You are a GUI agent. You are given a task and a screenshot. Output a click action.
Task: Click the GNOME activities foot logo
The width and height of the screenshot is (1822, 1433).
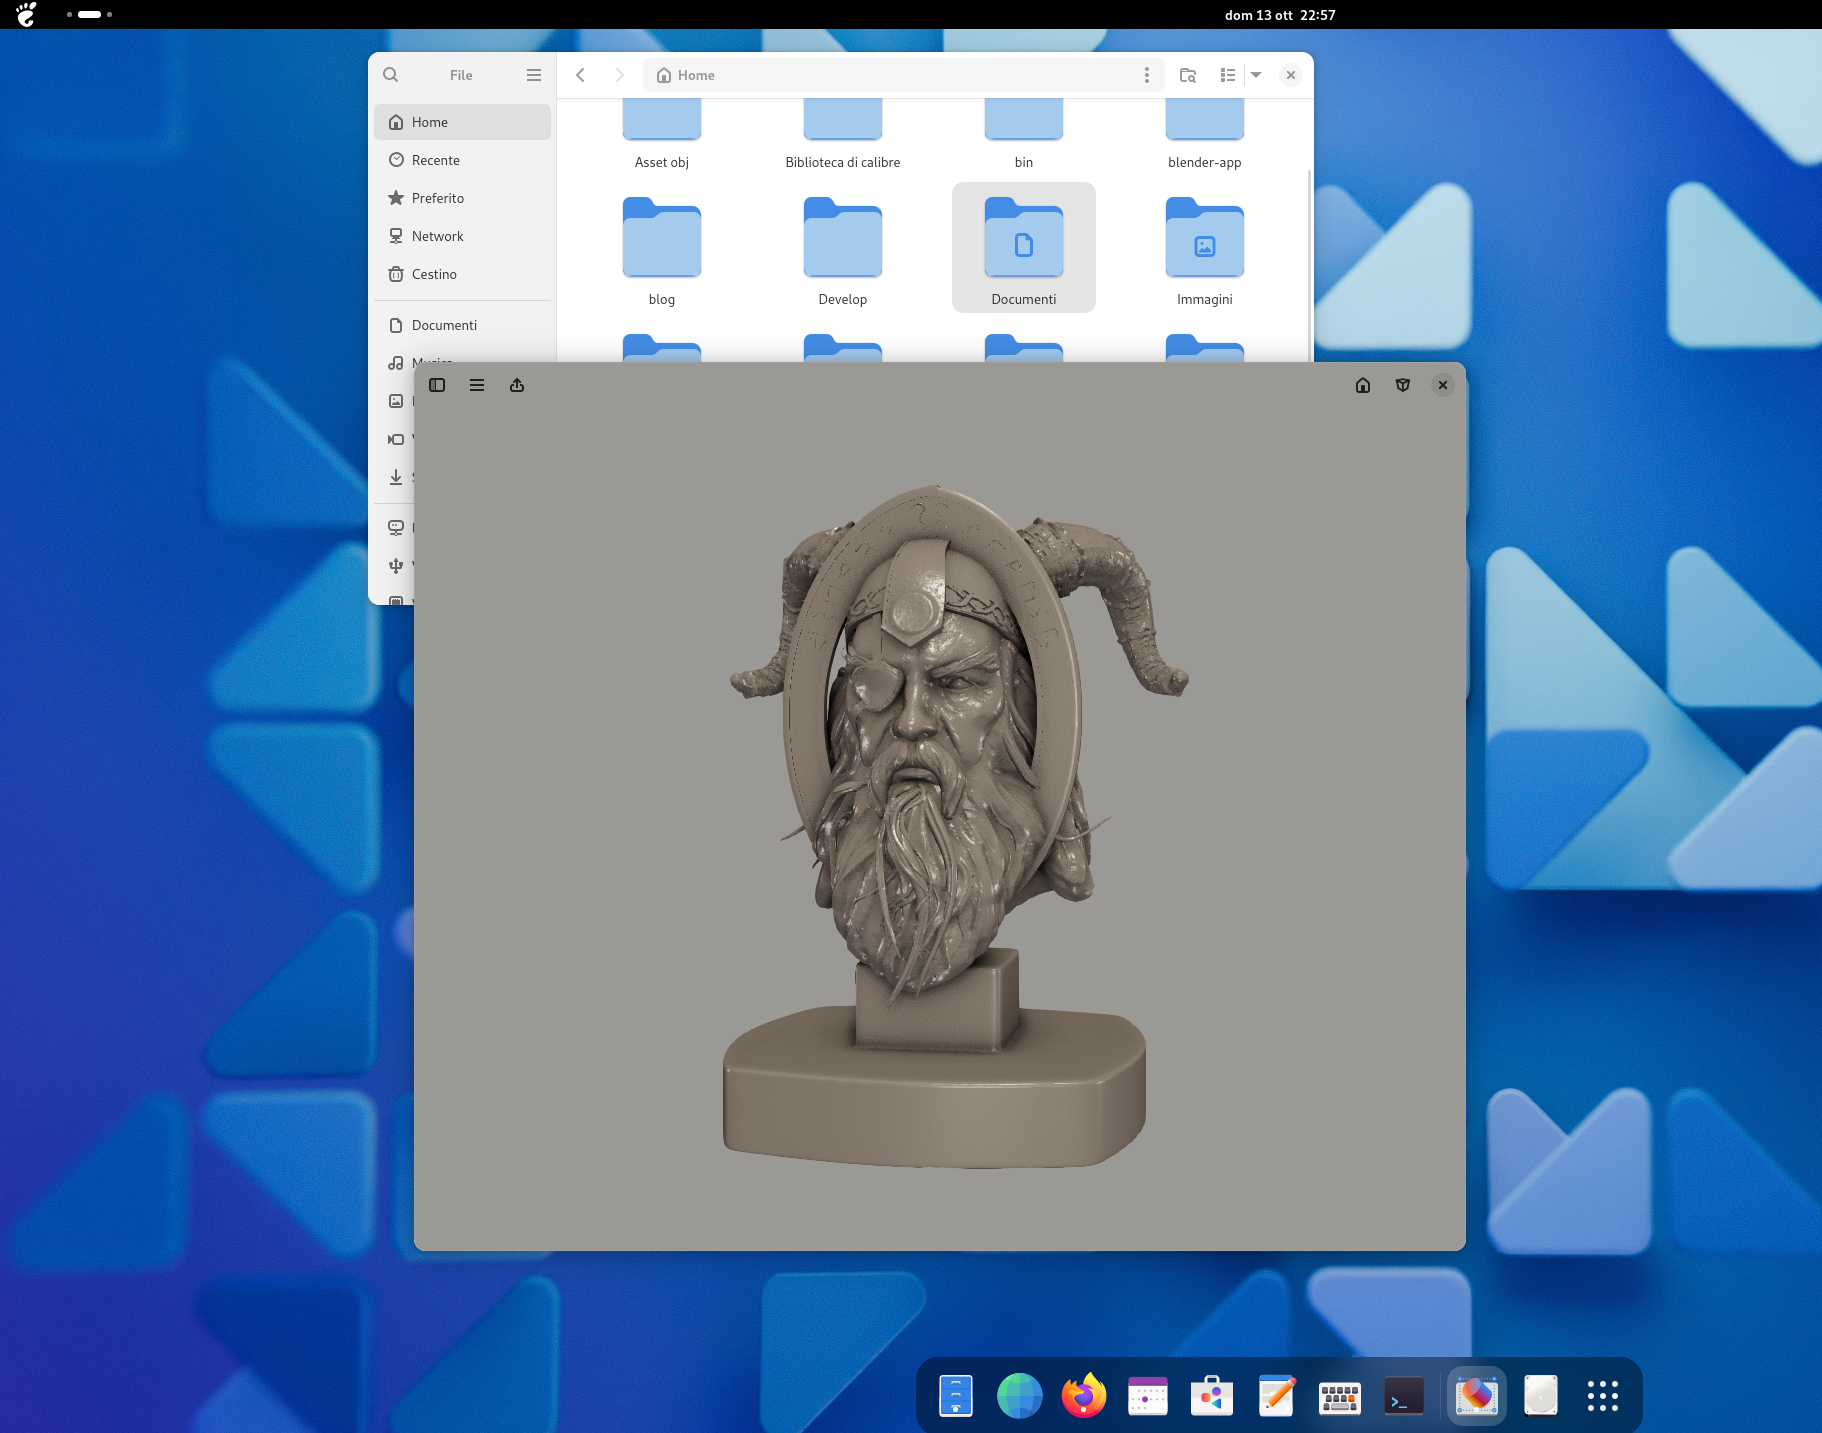click(26, 14)
